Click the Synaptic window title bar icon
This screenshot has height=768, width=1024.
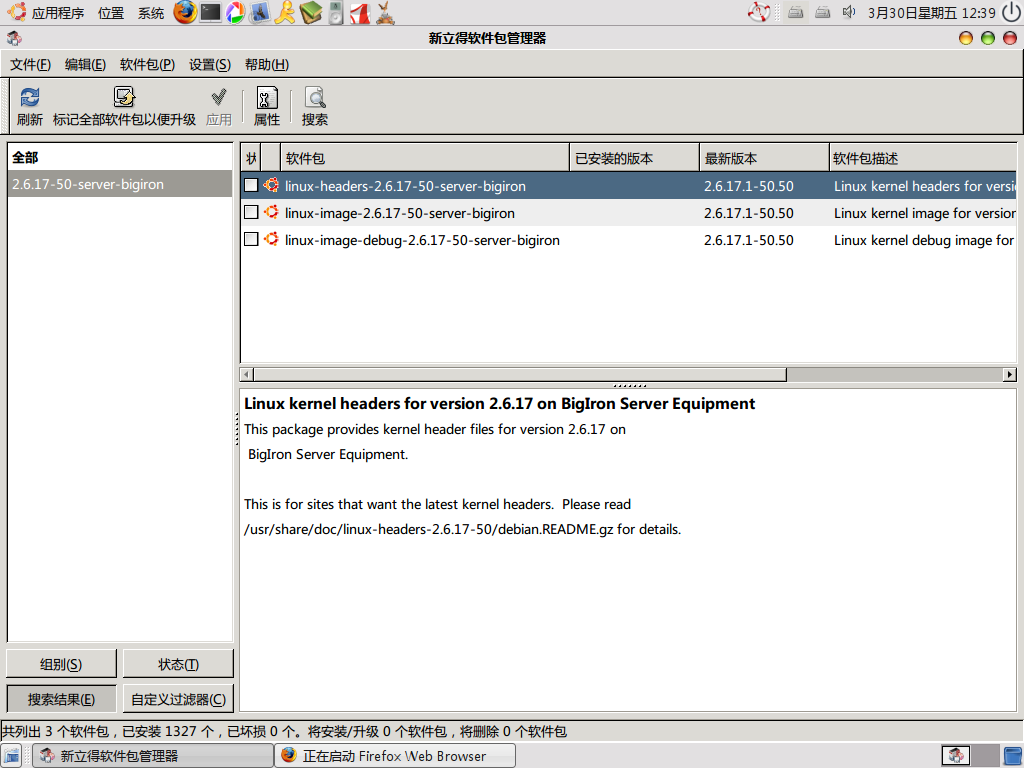[14, 39]
